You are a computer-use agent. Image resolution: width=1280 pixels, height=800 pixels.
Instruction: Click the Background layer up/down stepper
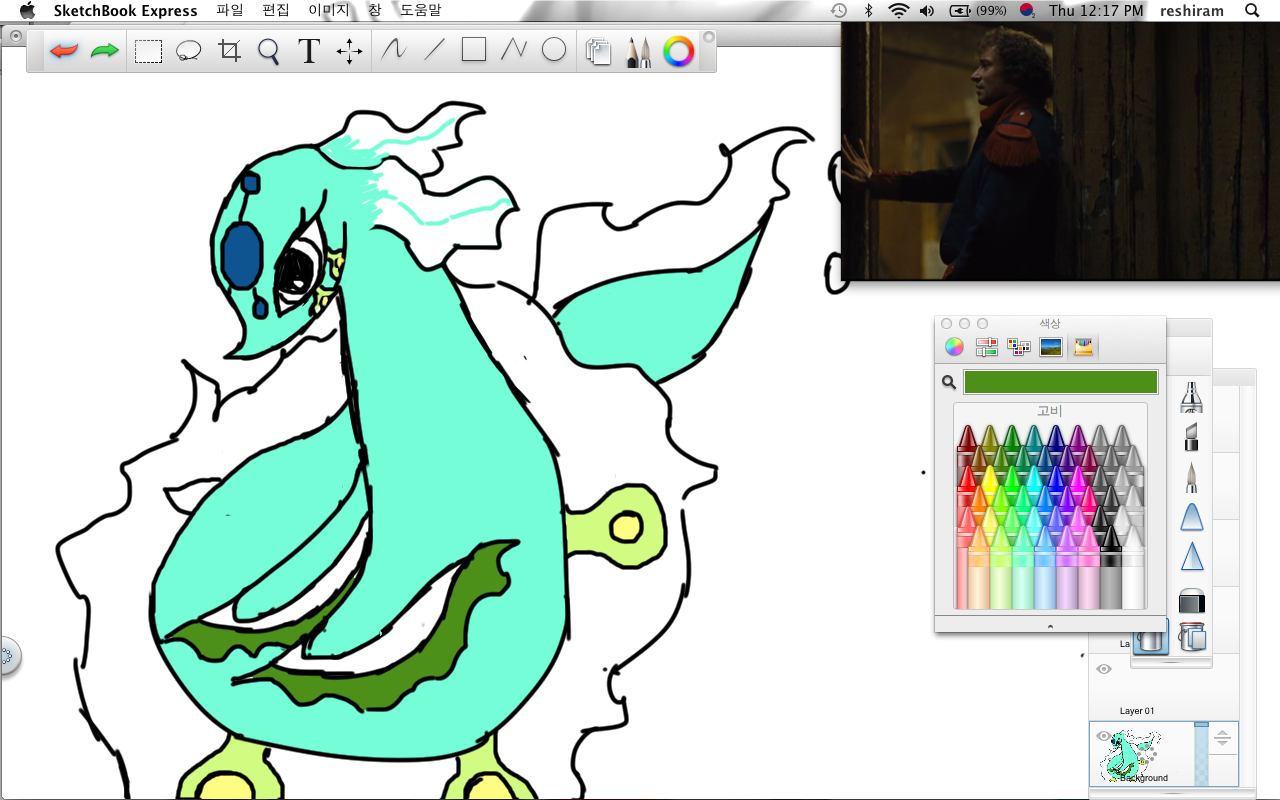click(x=1222, y=740)
